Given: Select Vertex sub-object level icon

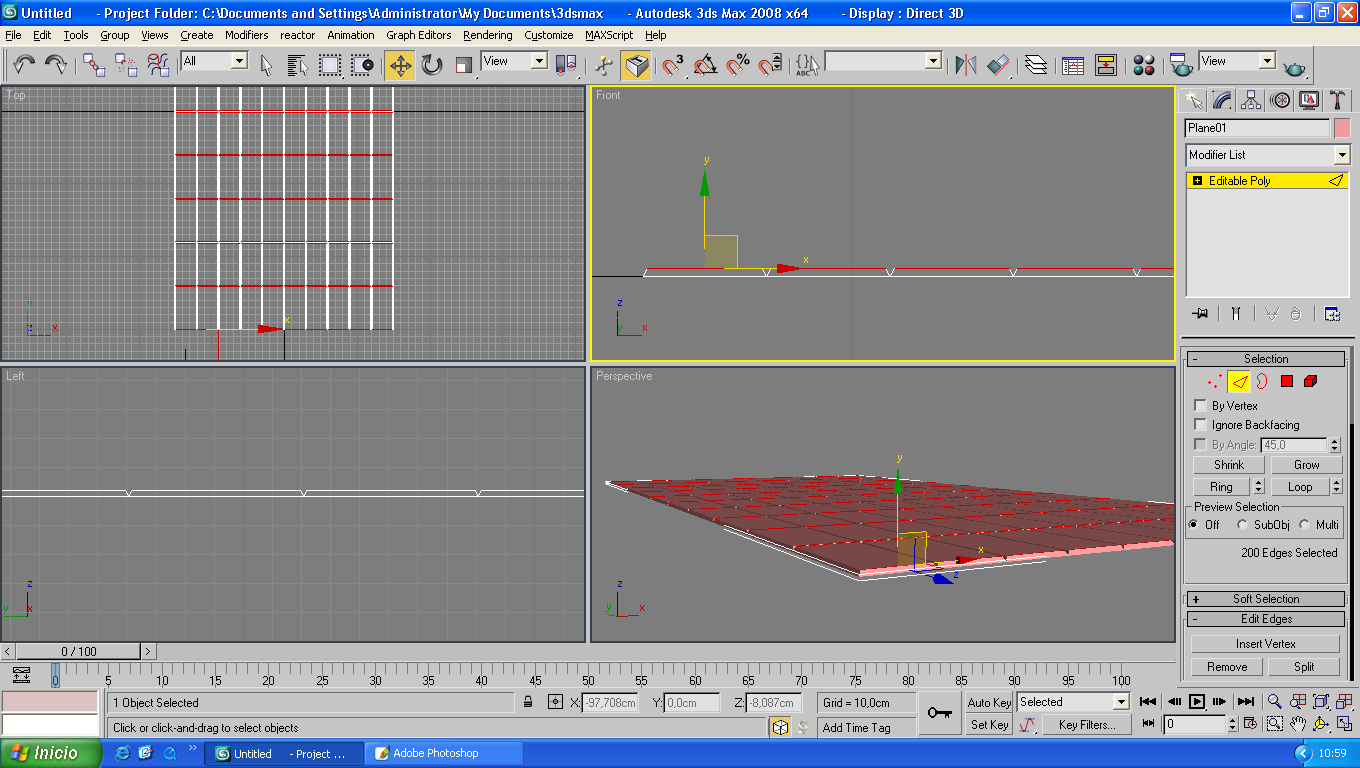Looking at the screenshot, I should 1215,381.
